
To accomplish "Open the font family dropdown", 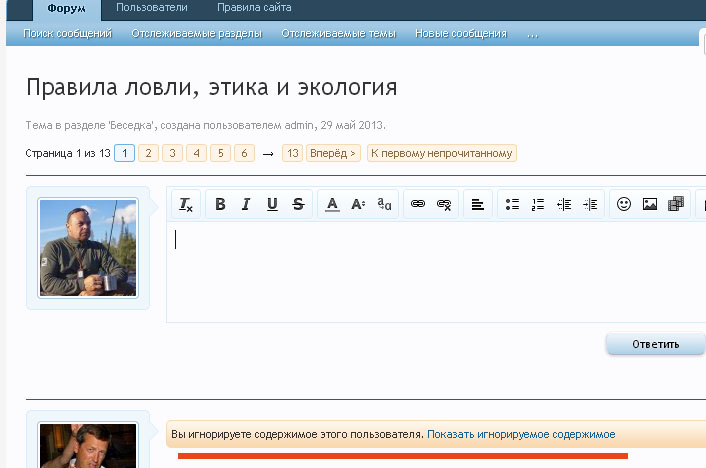I will (x=385, y=204).
